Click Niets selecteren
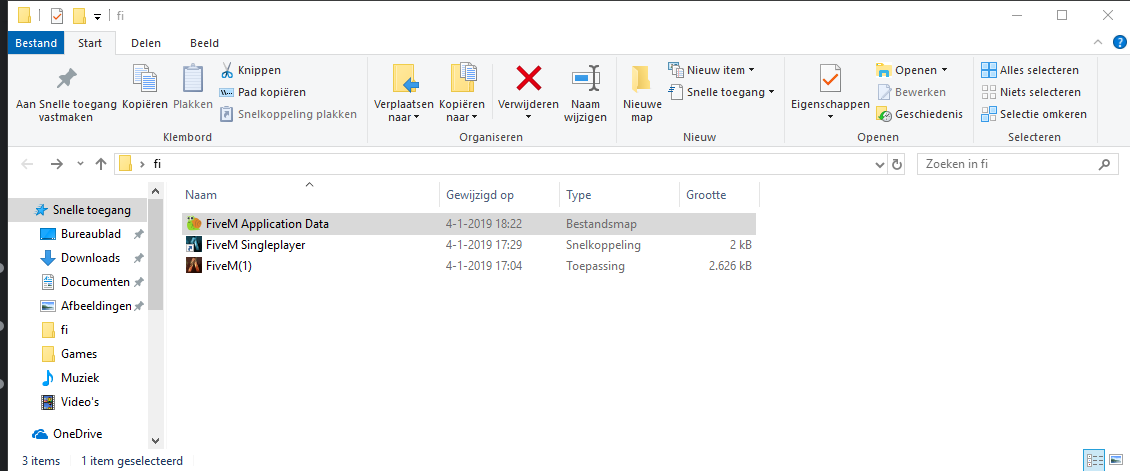 click(x=1031, y=92)
